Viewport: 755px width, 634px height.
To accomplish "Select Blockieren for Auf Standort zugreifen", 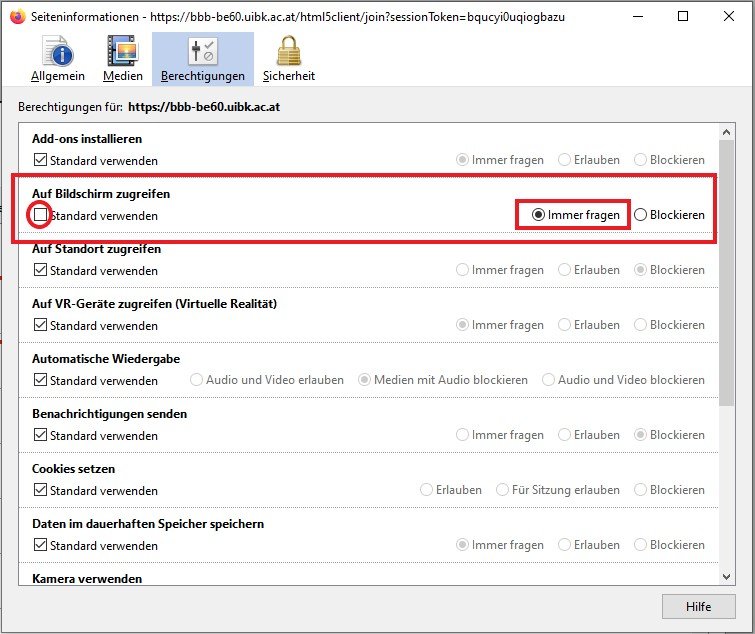I will click(640, 270).
